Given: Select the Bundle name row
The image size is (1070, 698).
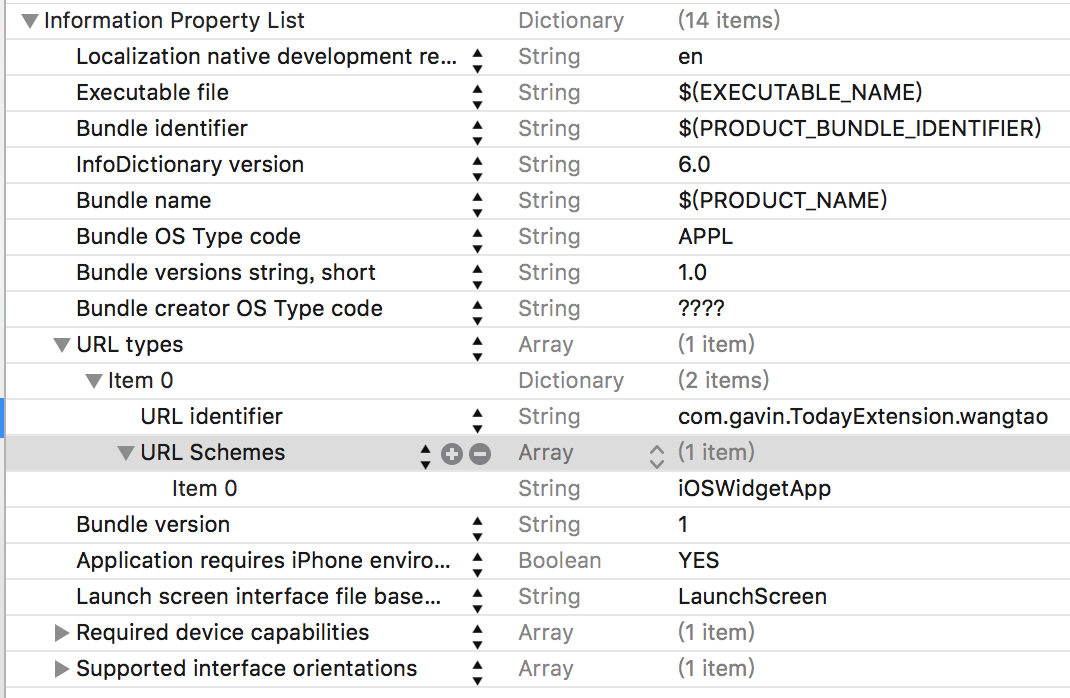Looking at the screenshot, I should pos(144,201).
